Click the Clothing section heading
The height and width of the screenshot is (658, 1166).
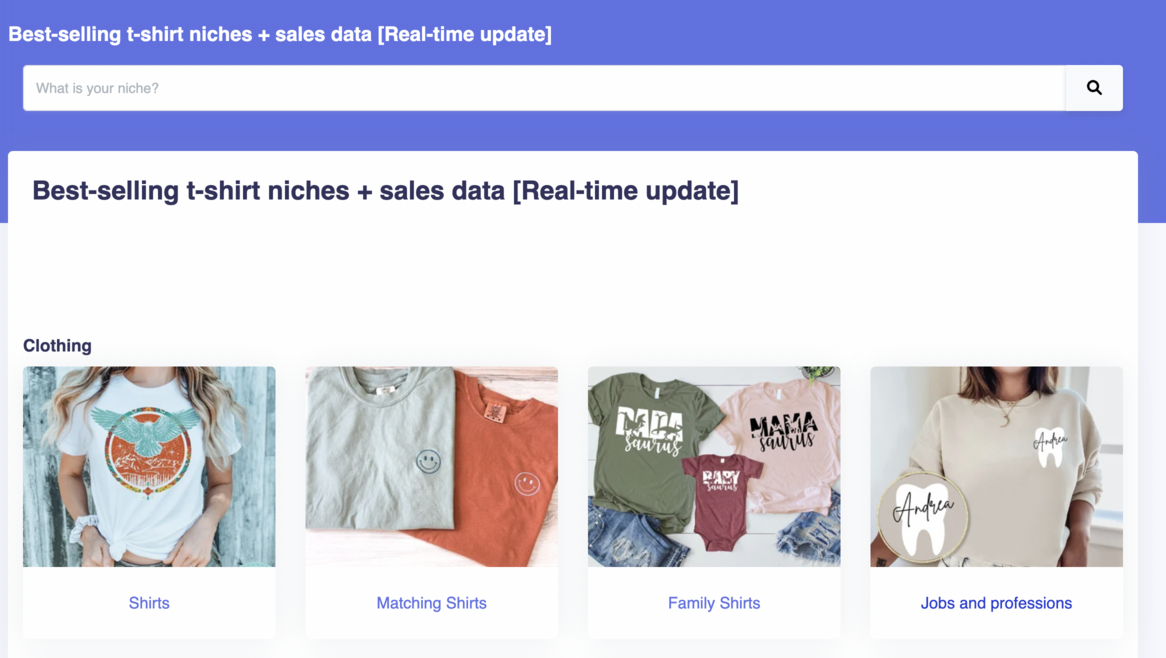pyautogui.click(x=57, y=346)
